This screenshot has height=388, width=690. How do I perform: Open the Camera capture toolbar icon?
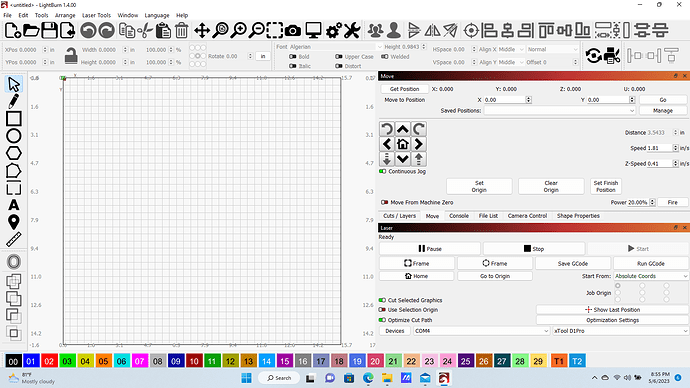coord(293,30)
